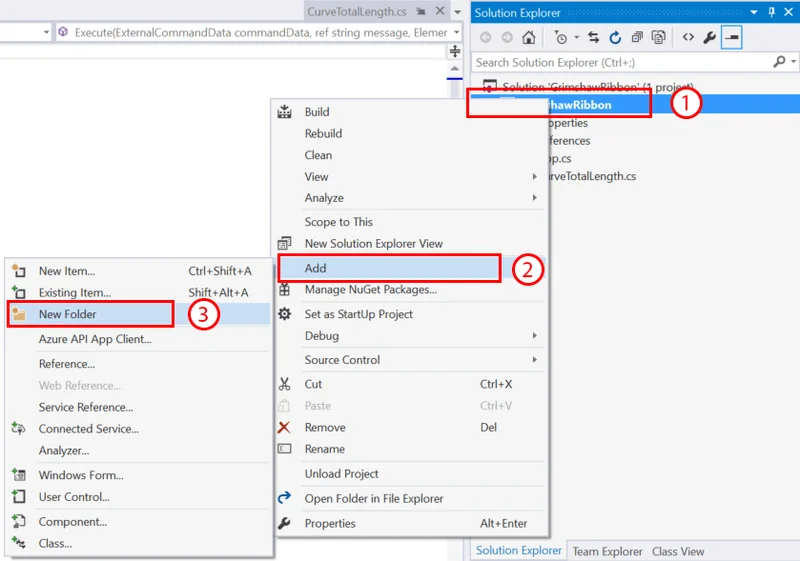Close the Solution Explorer panel
The height and width of the screenshot is (561, 800).
click(789, 12)
